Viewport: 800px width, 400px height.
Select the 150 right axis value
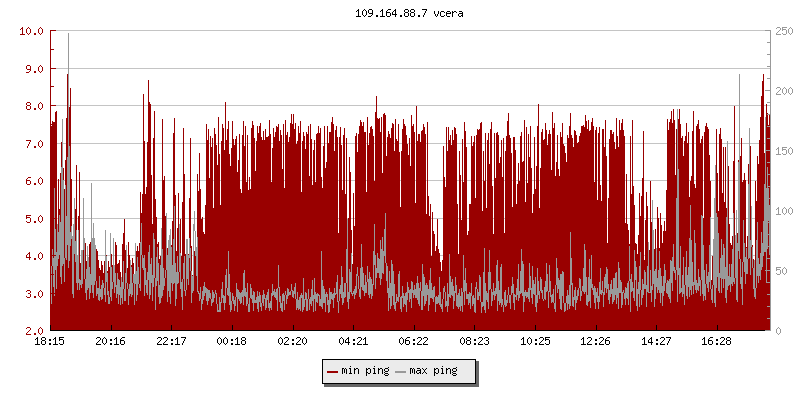coord(783,151)
